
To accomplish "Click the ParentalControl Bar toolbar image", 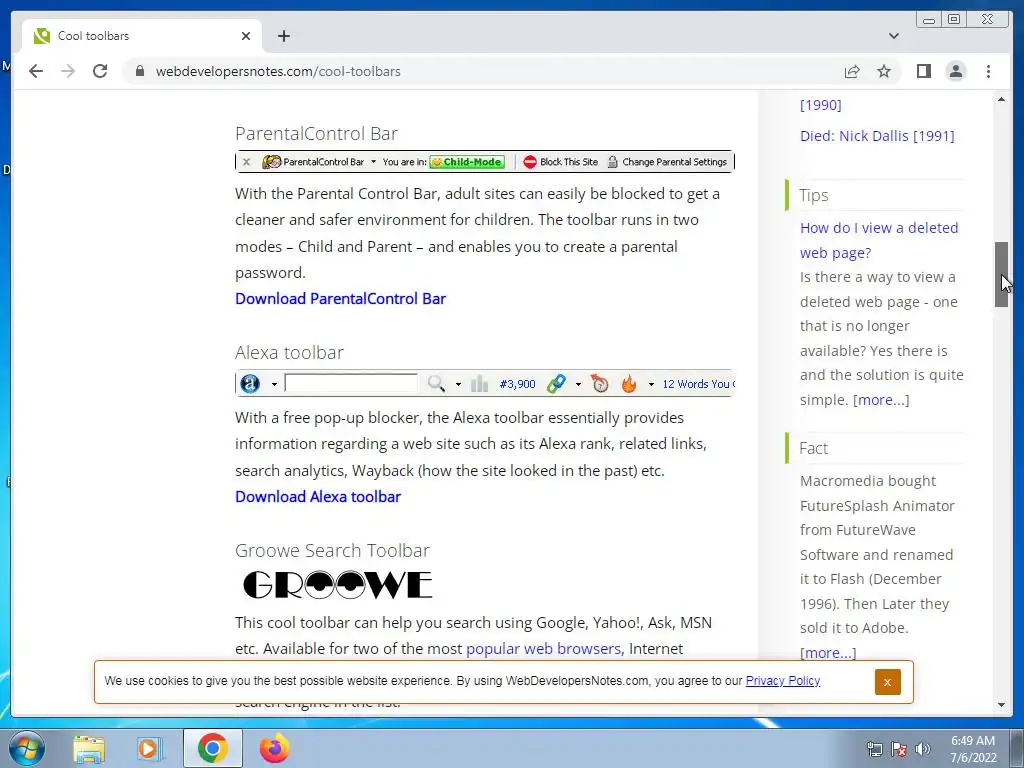I will 485,162.
